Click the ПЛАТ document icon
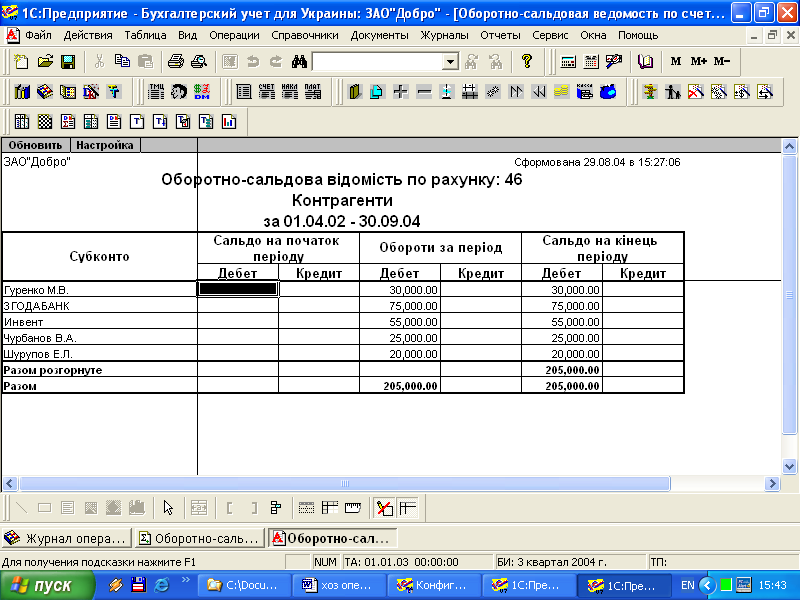This screenshot has height=600, width=800. point(312,92)
